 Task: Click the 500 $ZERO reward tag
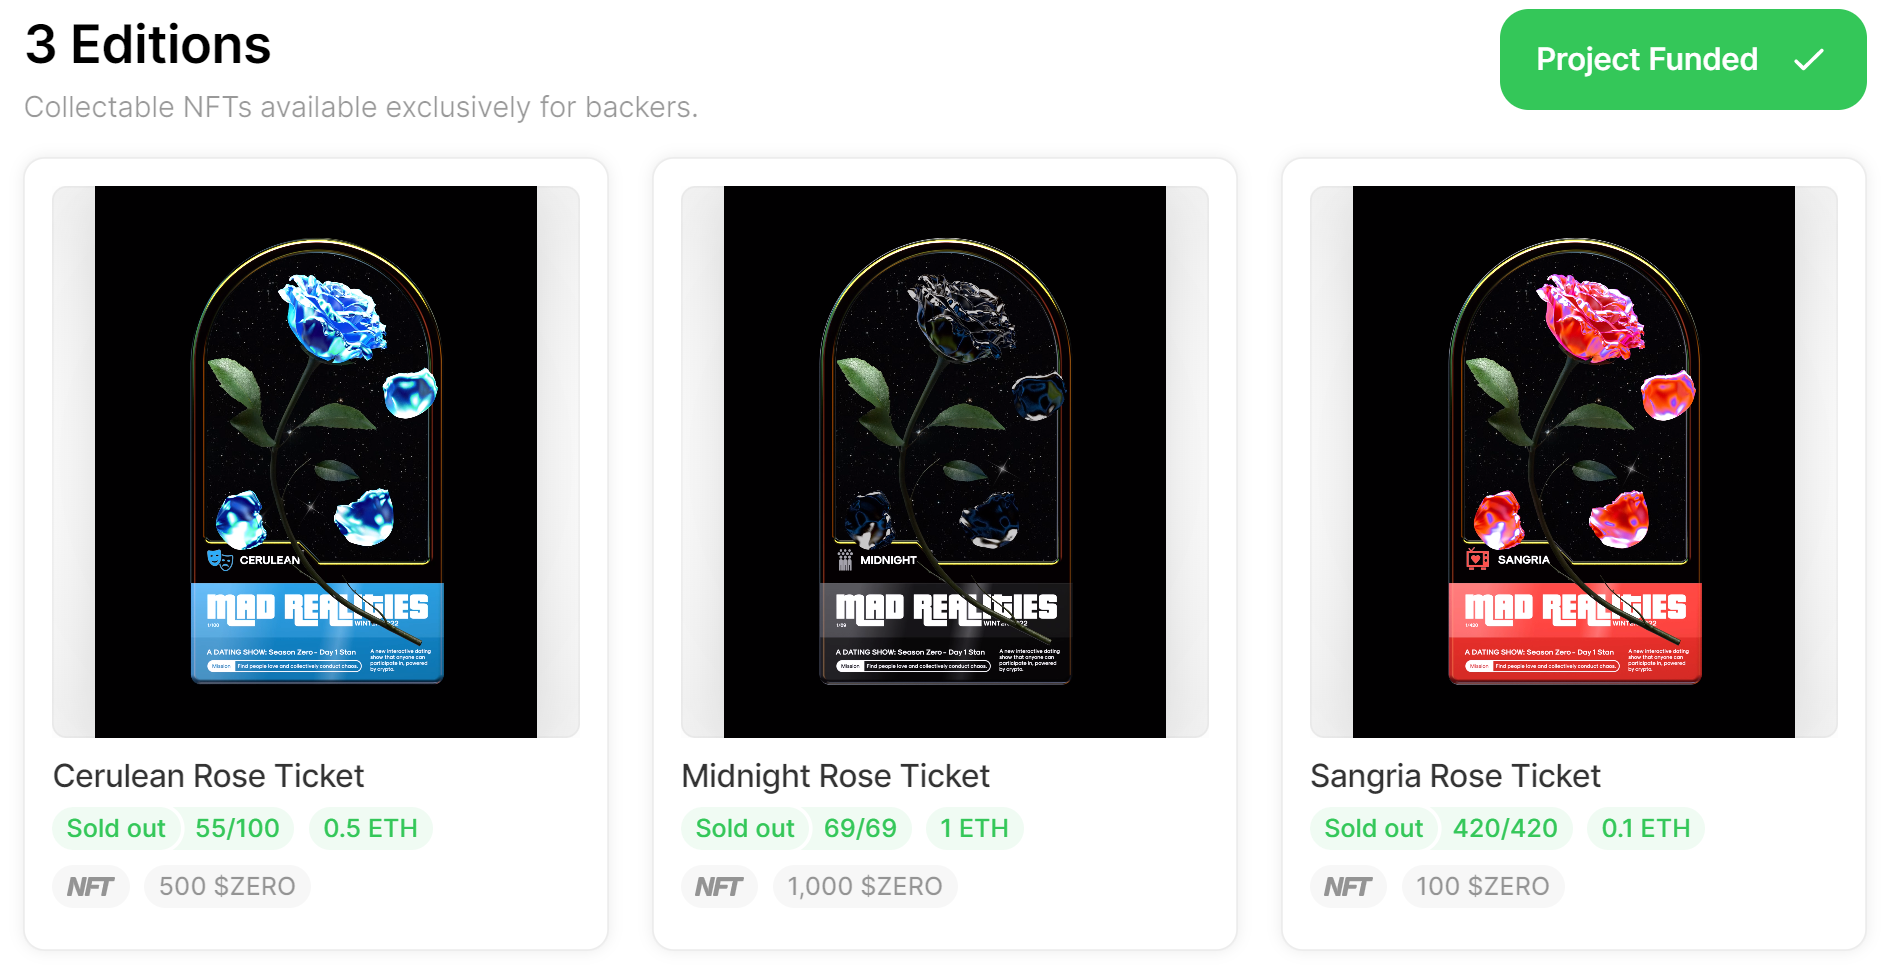[x=227, y=887]
